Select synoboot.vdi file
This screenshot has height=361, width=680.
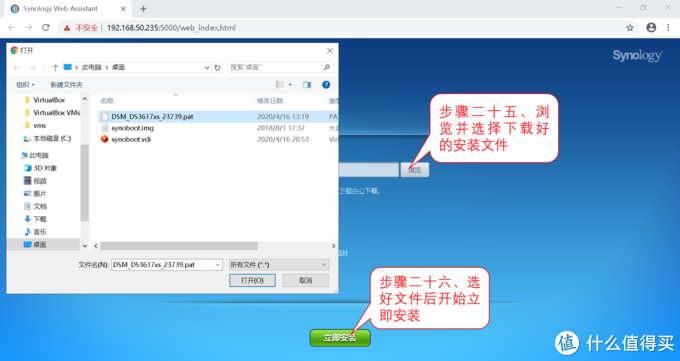click(x=131, y=139)
